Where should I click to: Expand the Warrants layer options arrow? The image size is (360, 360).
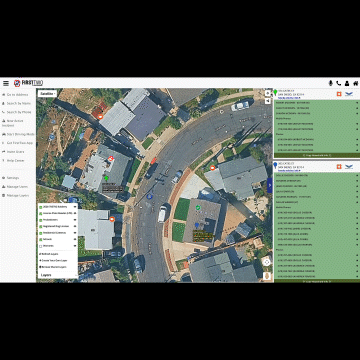tap(75, 246)
